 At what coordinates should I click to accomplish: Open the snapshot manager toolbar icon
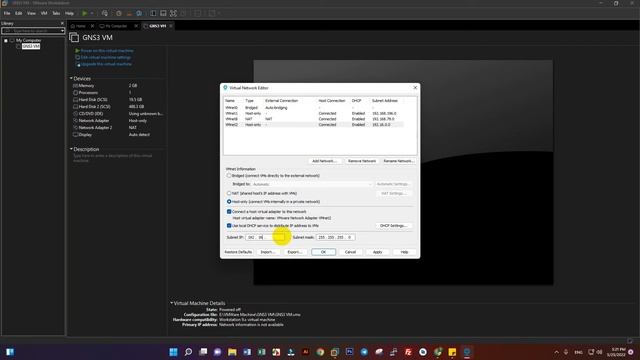point(139,13)
